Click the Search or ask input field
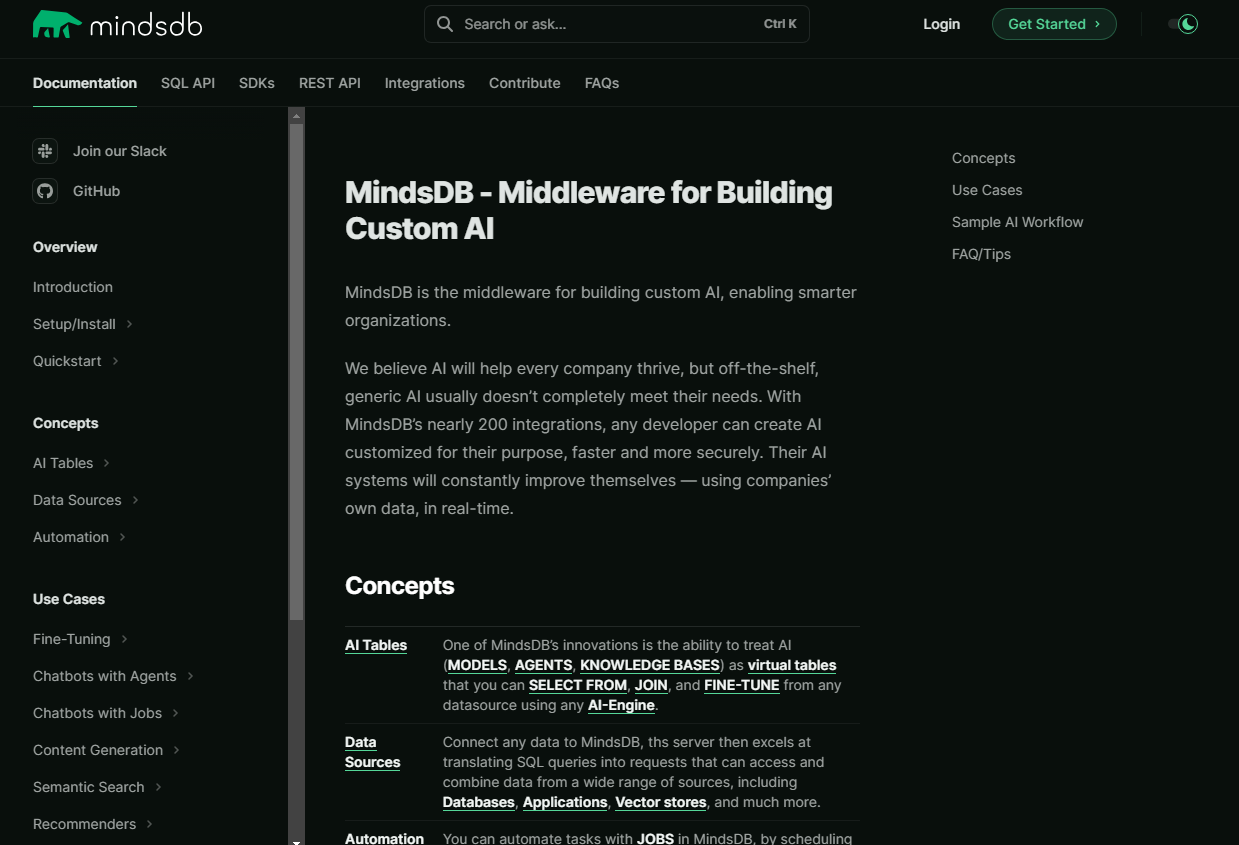This screenshot has width=1239, height=845. coord(617,24)
